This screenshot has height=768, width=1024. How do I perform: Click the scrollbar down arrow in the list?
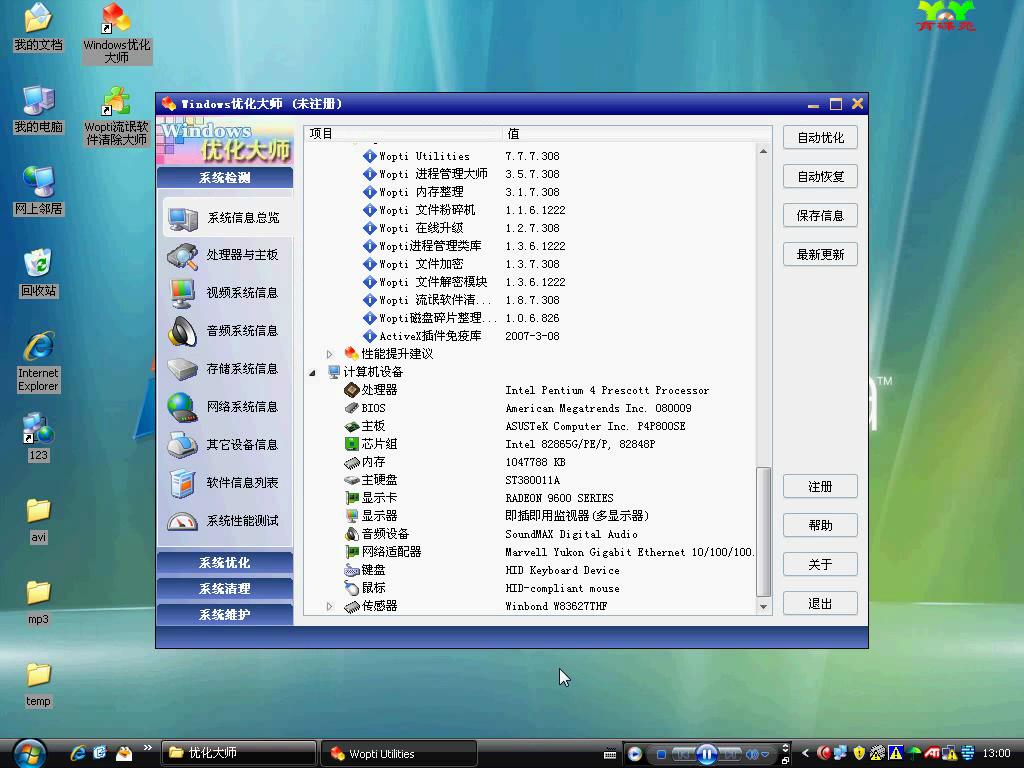coord(763,607)
